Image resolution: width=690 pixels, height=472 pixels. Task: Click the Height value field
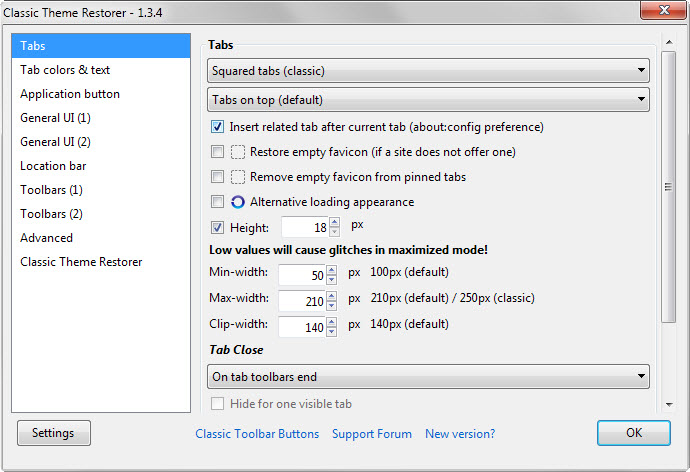305,227
